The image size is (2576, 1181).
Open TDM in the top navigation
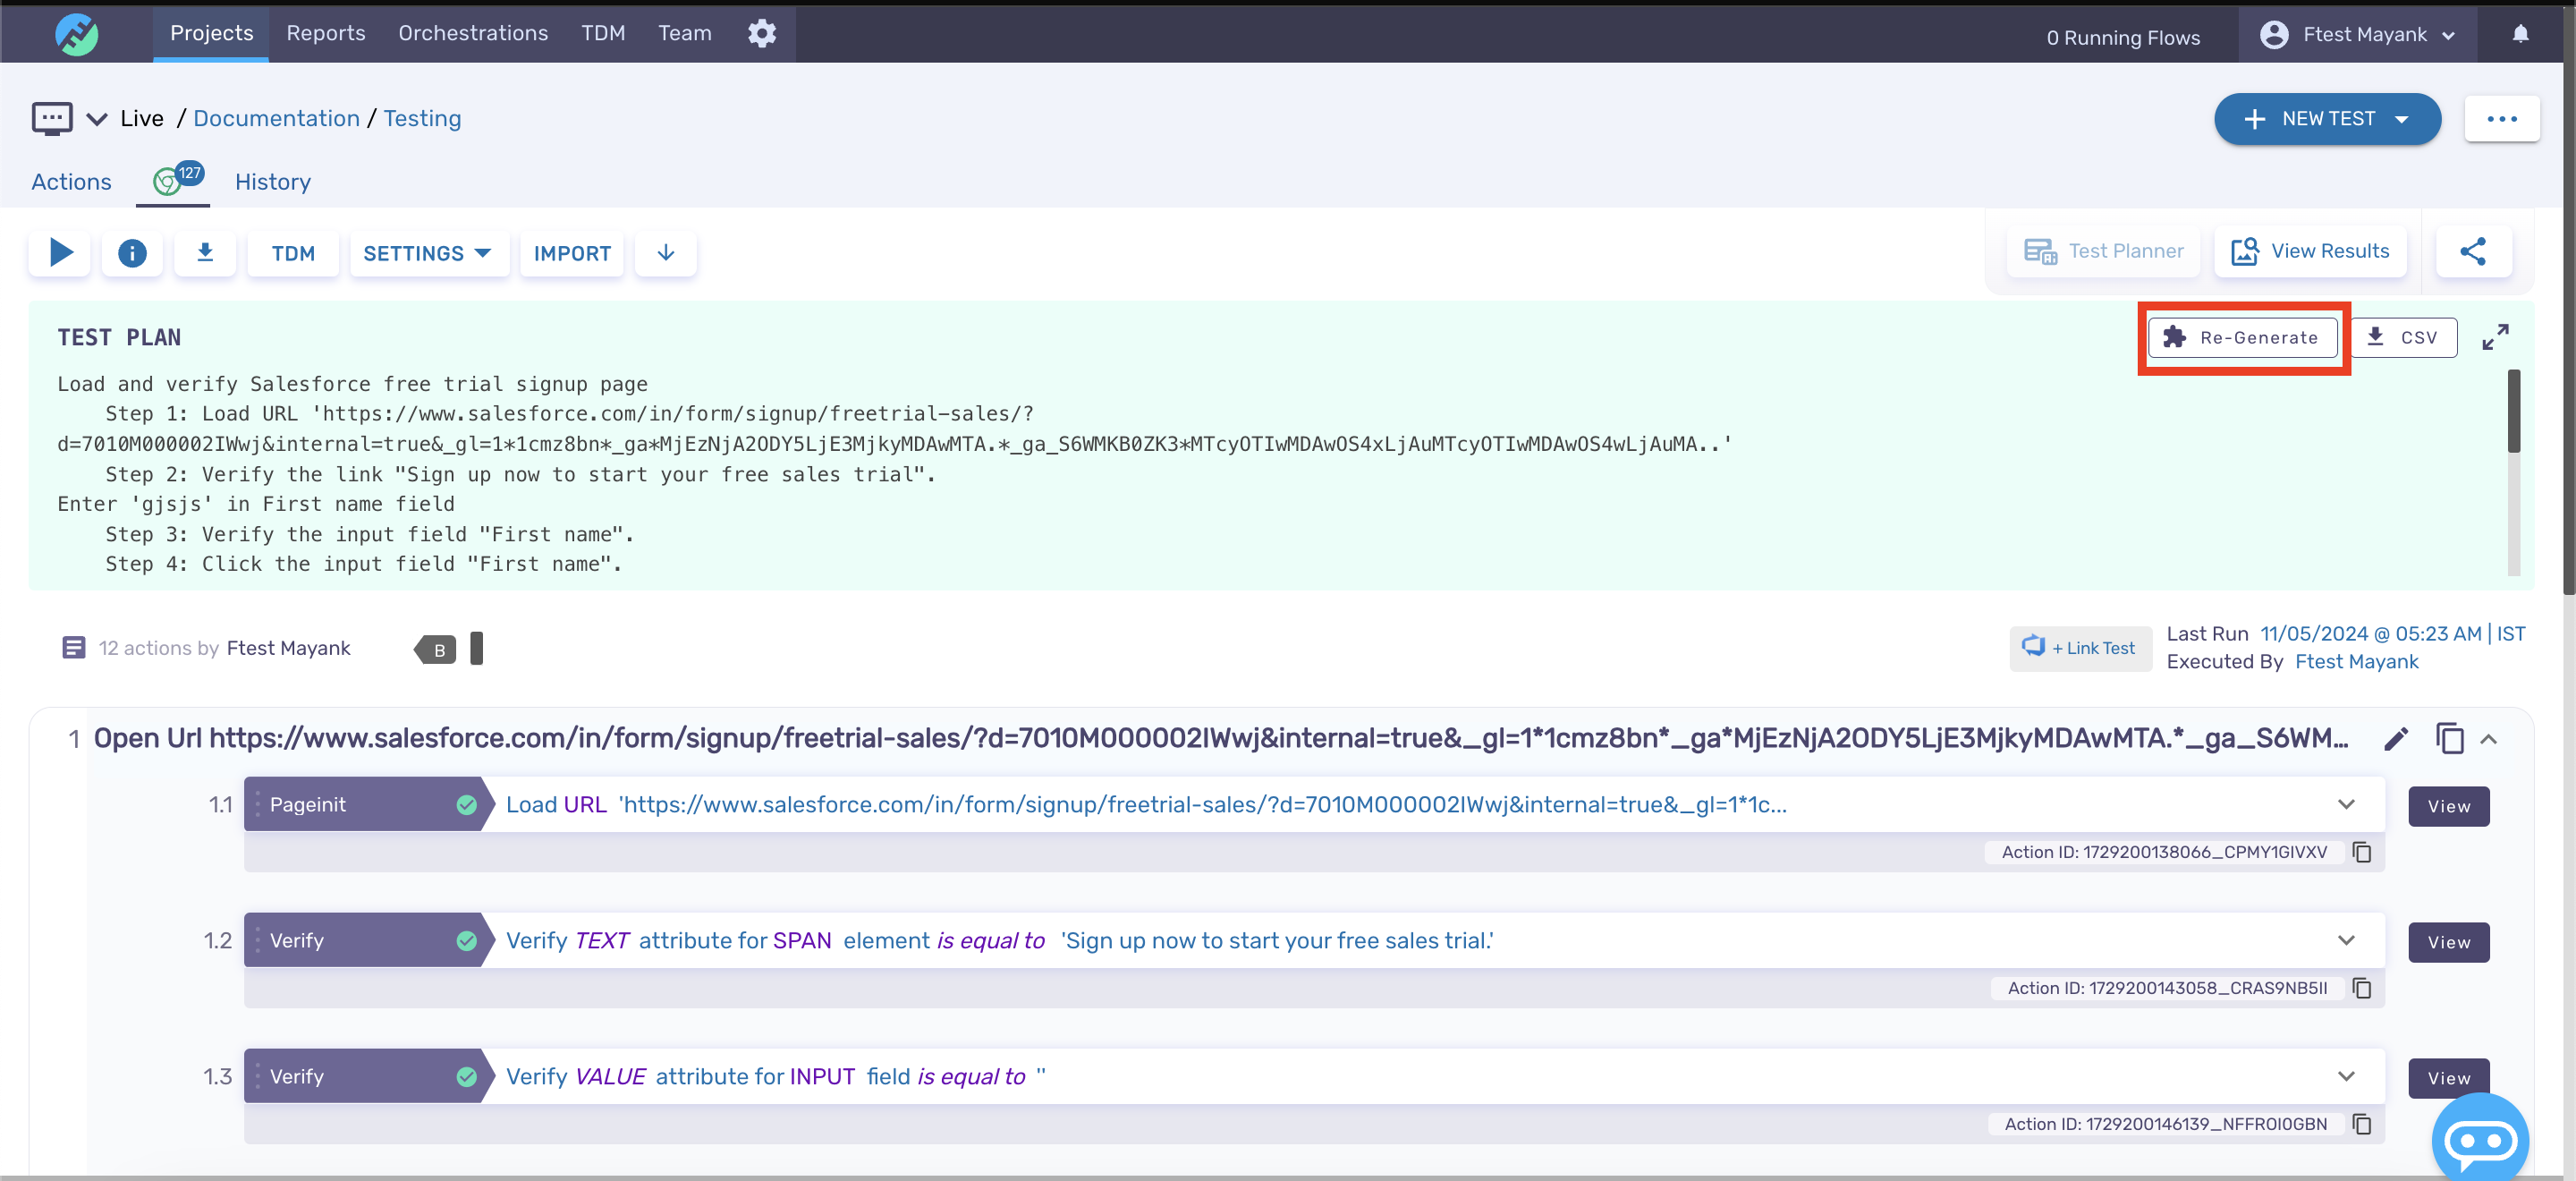pyautogui.click(x=603, y=33)
